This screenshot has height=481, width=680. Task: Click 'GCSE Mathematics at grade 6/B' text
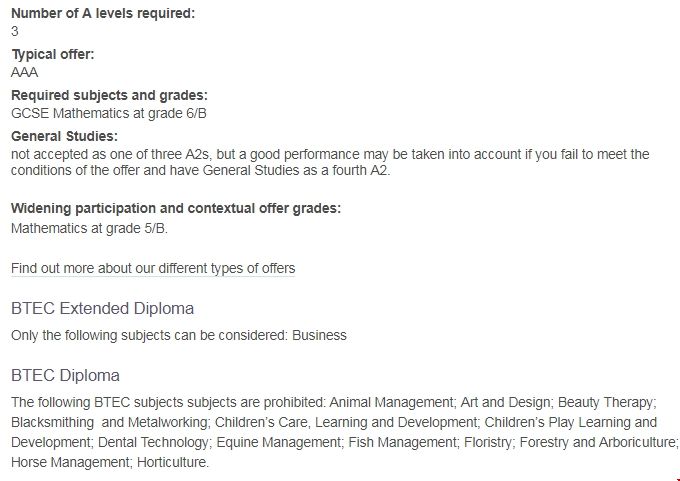click(x=109, y=113)
